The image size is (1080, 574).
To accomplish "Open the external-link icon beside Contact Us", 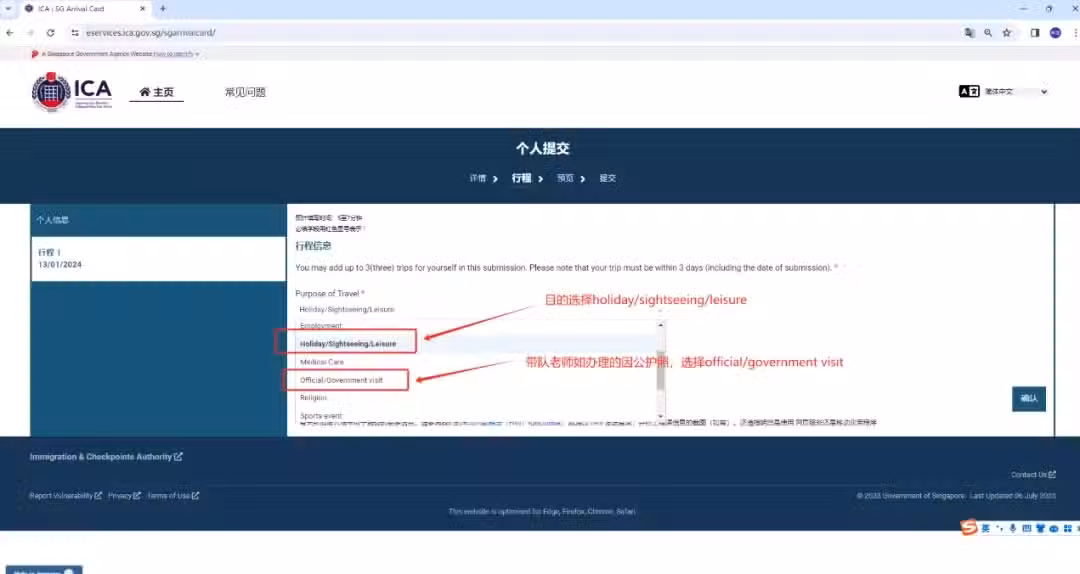I will coord(1052,474).
